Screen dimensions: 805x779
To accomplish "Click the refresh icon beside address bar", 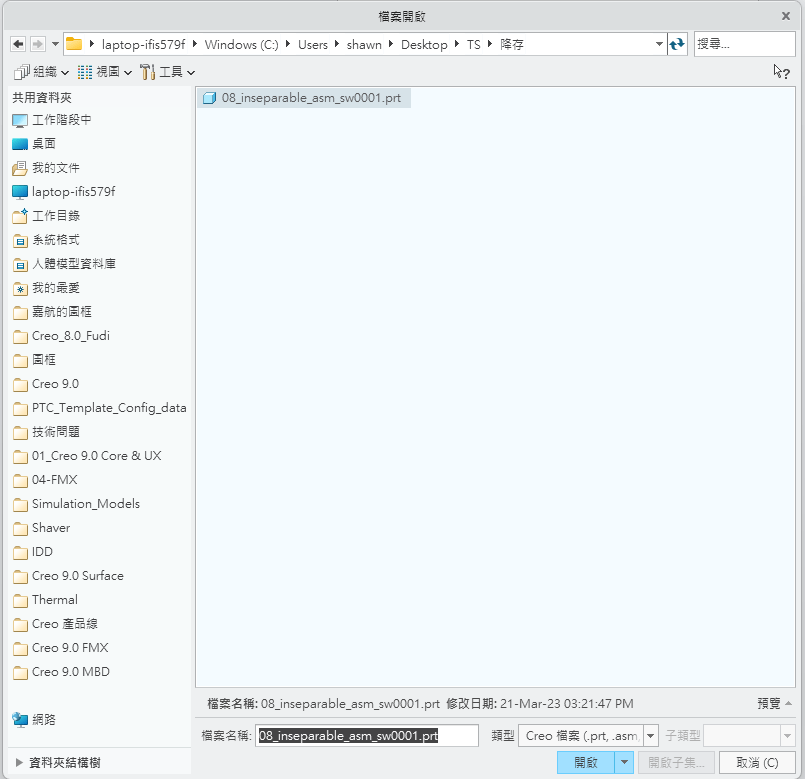I will pos(678,44).
